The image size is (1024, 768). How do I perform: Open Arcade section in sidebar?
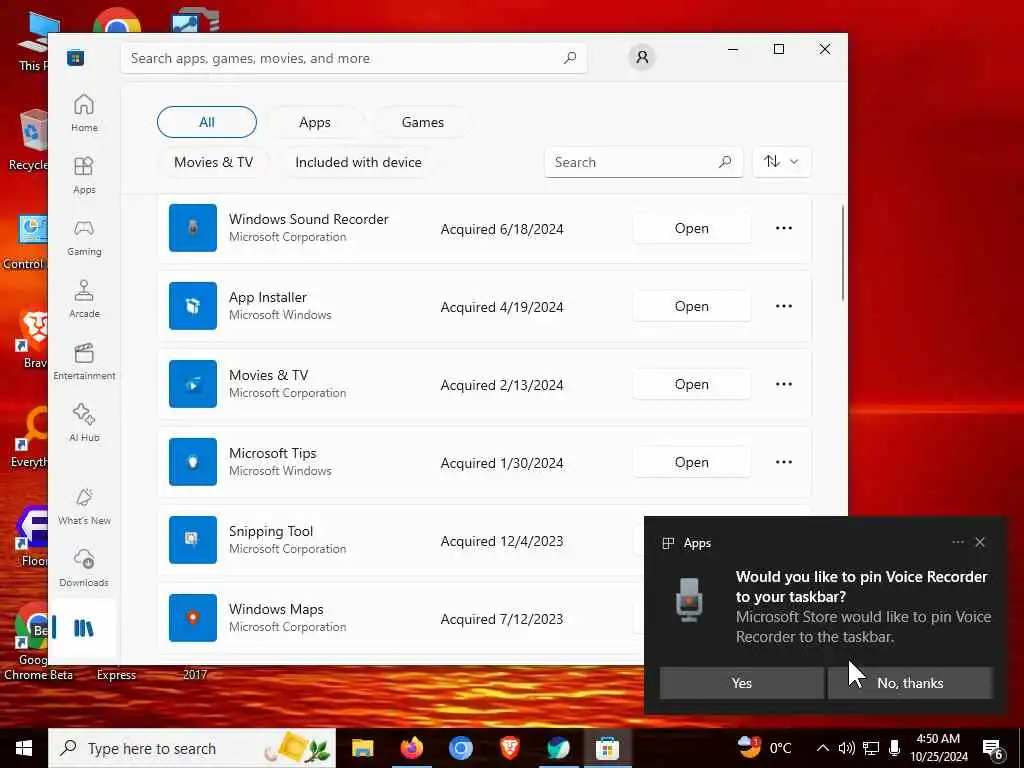point(84,299)
